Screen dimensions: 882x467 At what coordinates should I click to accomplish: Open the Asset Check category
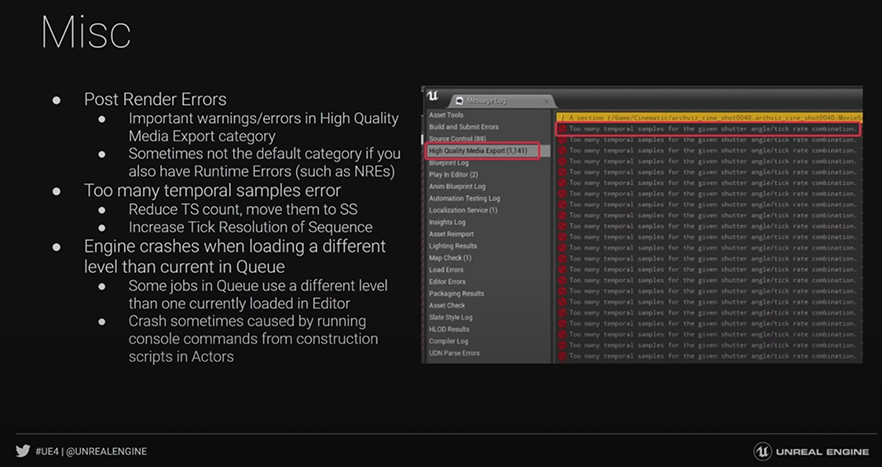[447, 306]
